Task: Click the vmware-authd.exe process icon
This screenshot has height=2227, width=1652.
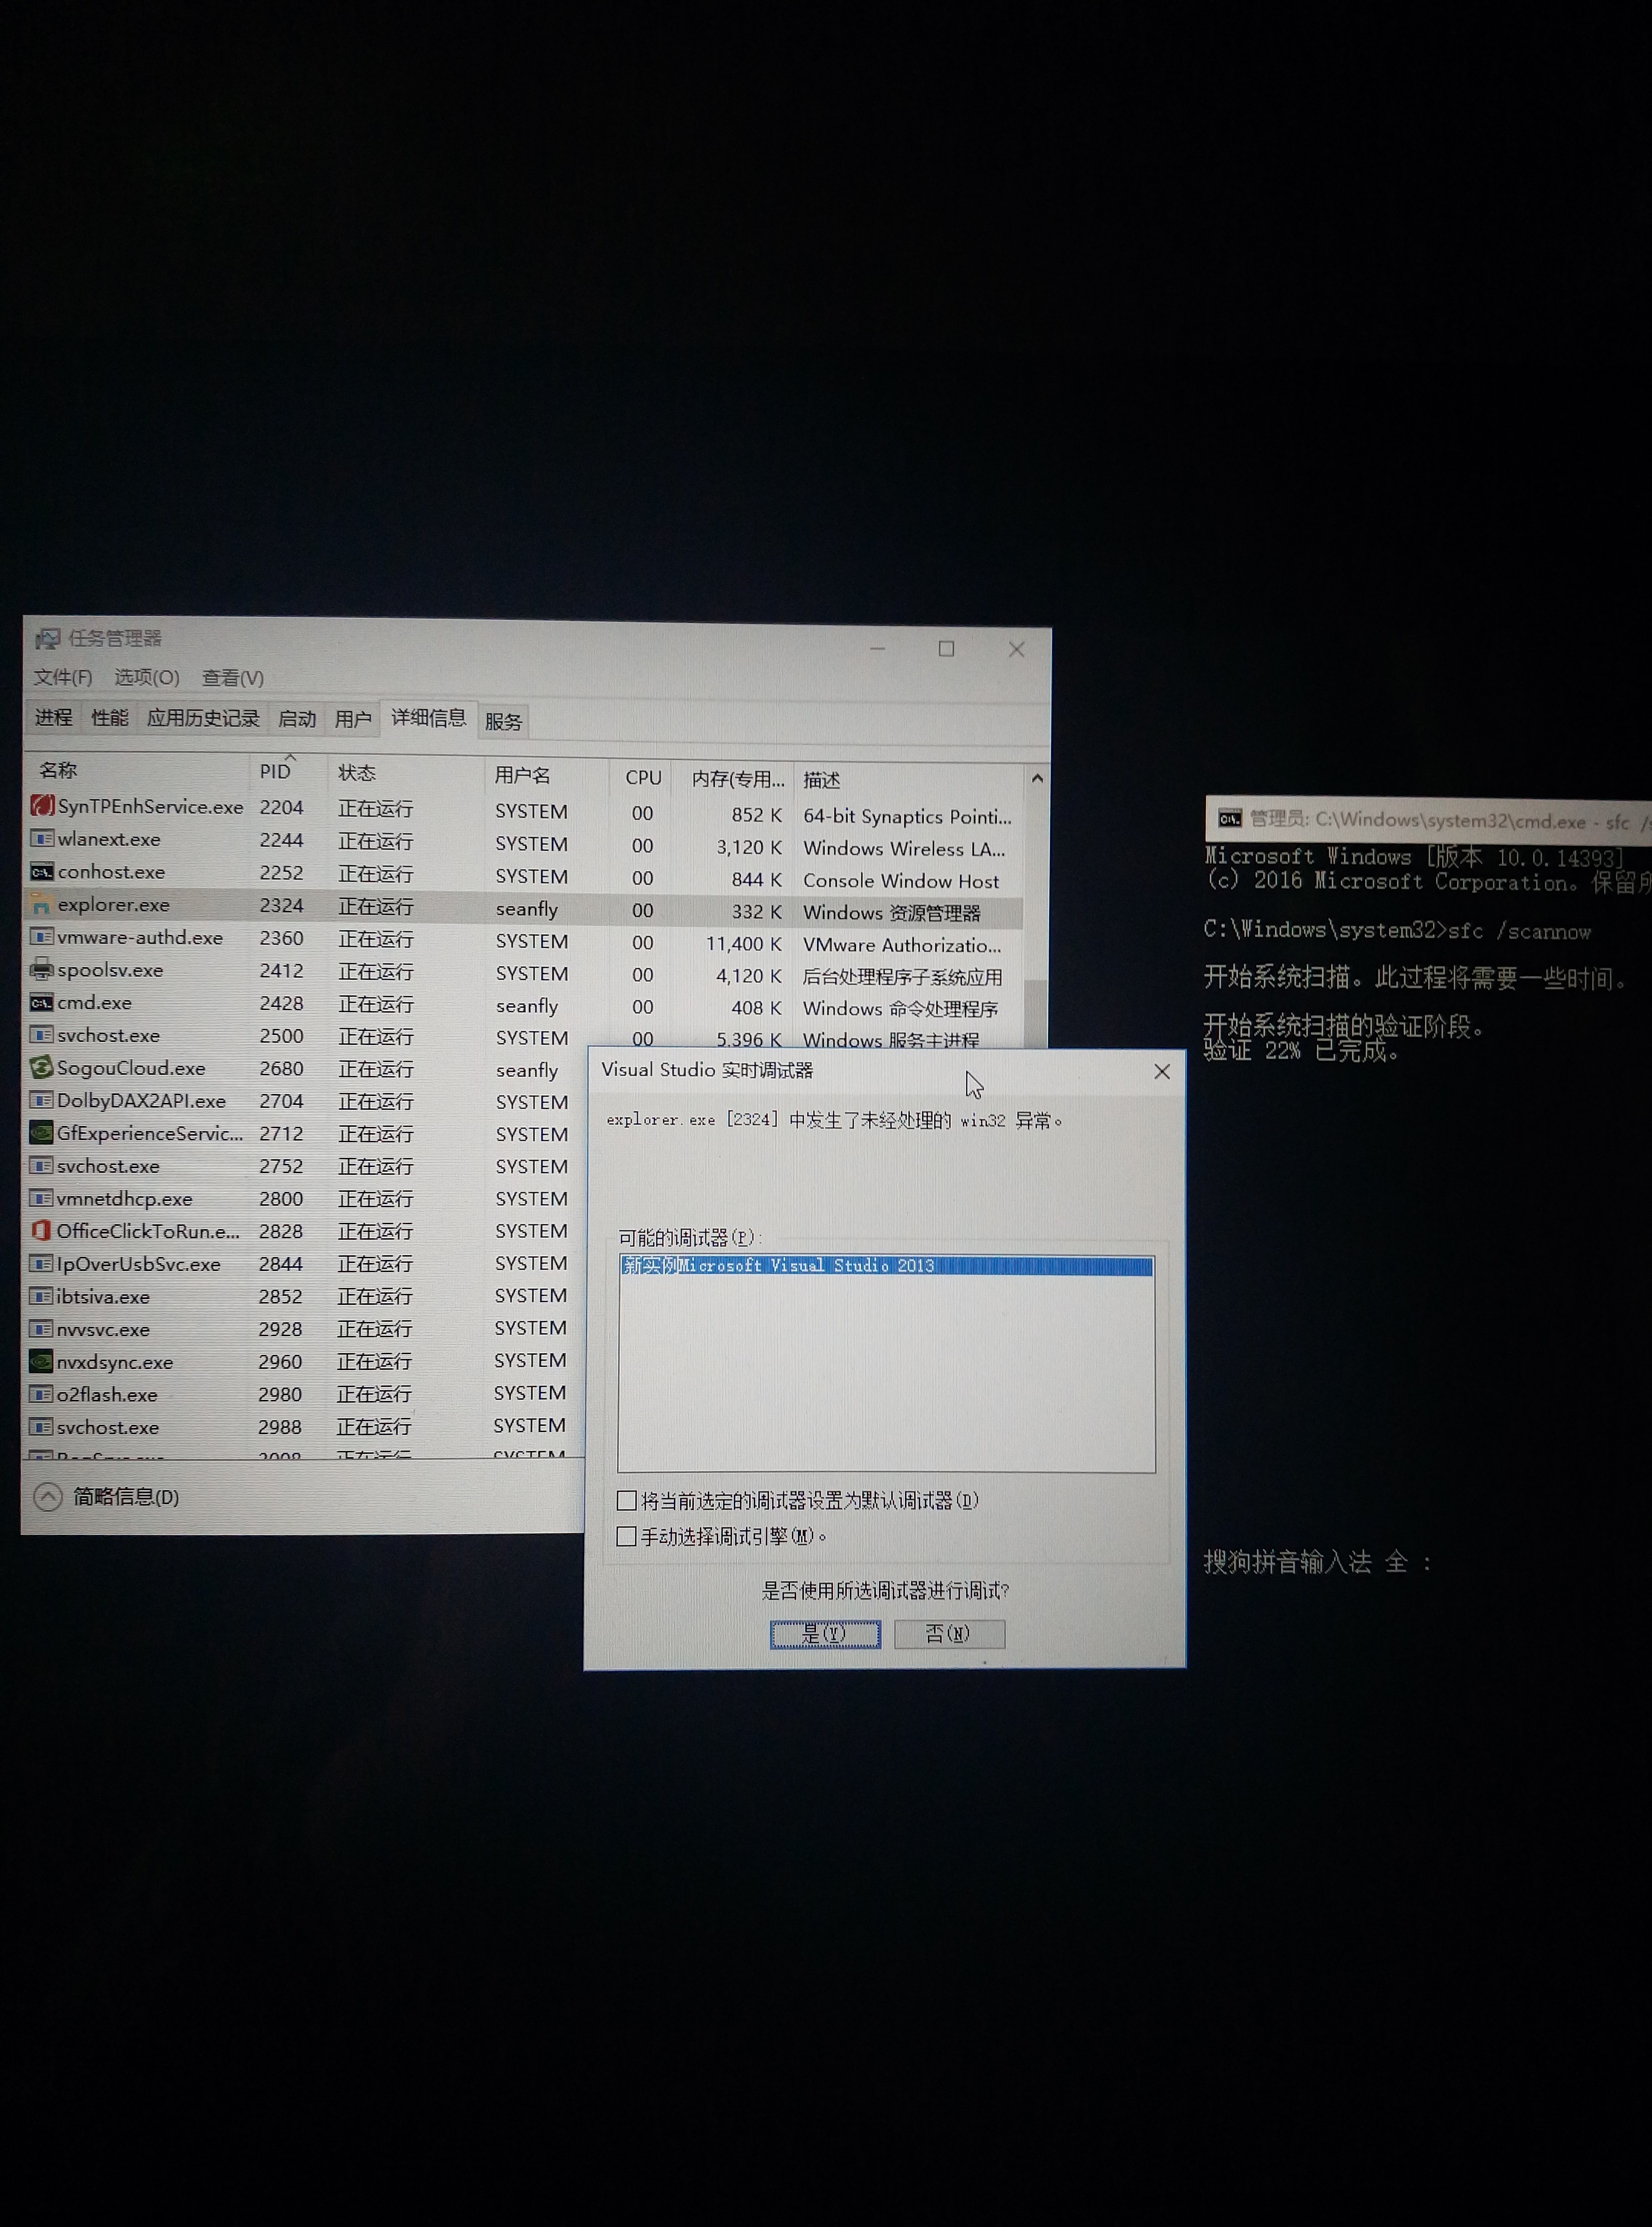Action: coord(42,937)
